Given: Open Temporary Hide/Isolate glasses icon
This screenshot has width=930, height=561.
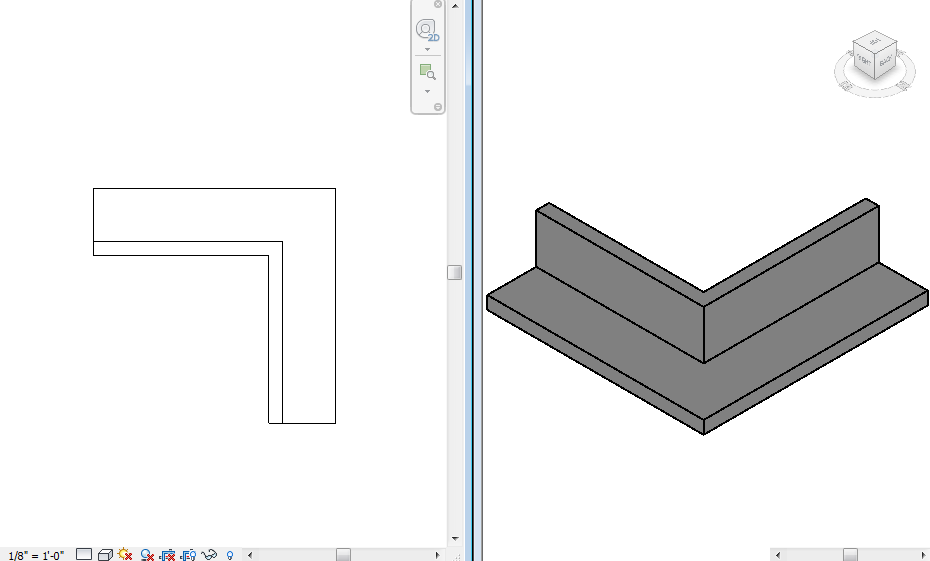Looking at the screenshot, I should [x=209, y=555].
